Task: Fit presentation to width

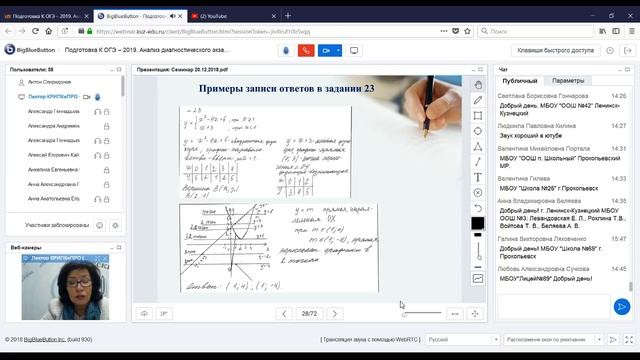Action: point(455,313)
